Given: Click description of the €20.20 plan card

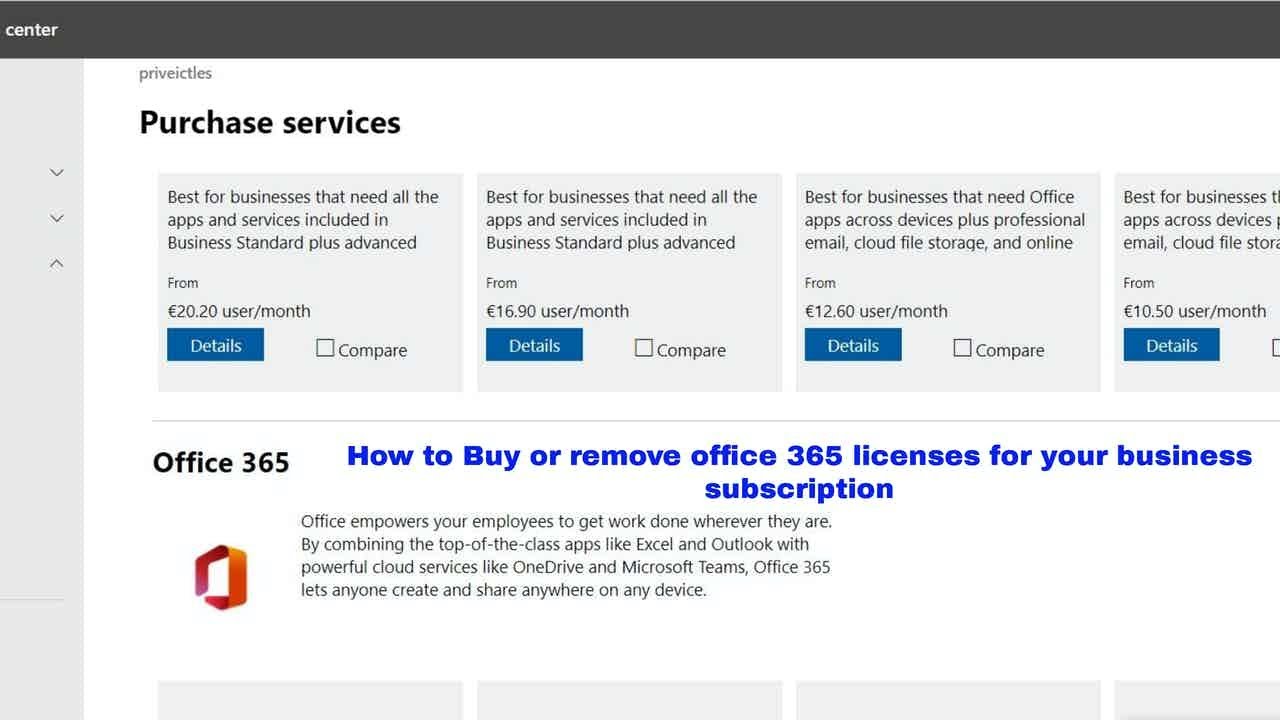Looking at the screenshot, I should [x=303, y=220].
